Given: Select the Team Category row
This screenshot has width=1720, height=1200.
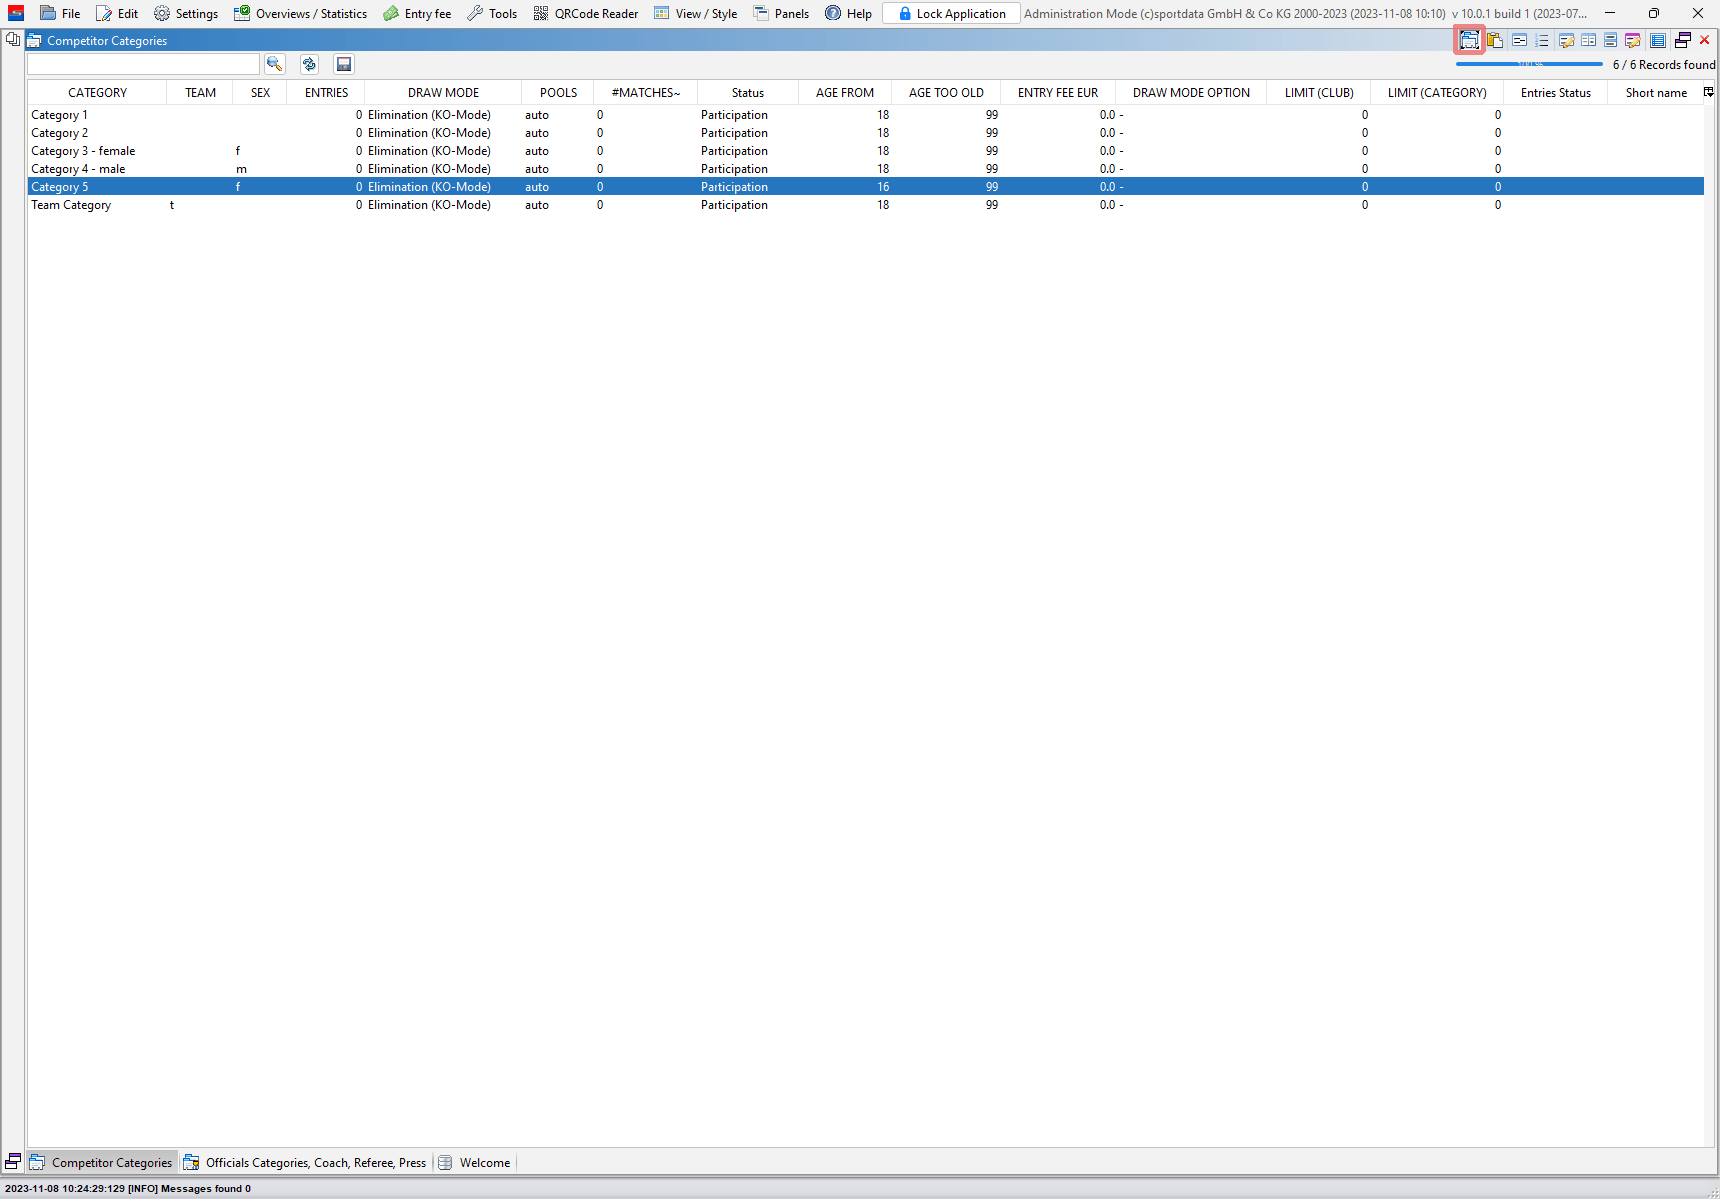Looking at the screenshot, I should click(x=71, y=205).
